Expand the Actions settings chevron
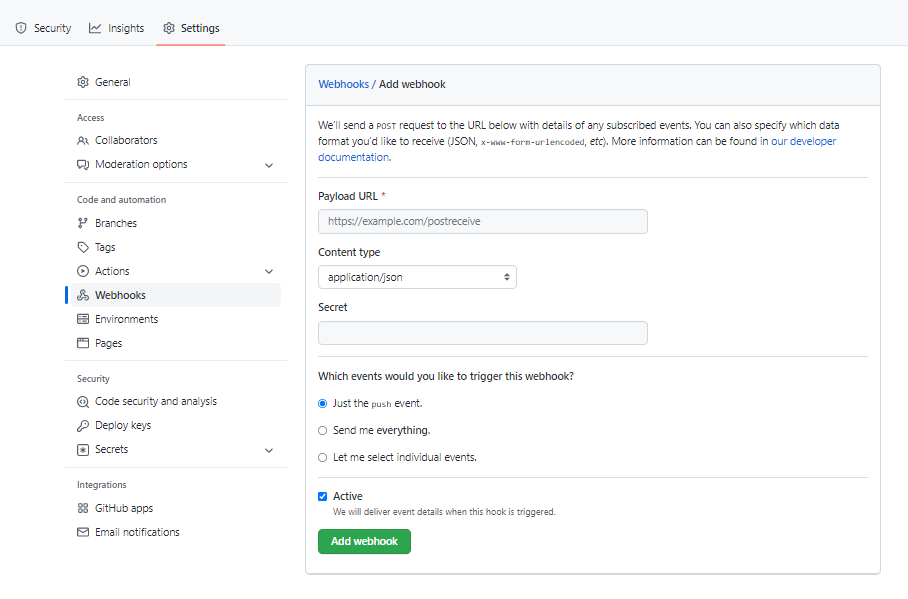The width and height of the screenshot is (908, 599). click(x=269, y=271)
